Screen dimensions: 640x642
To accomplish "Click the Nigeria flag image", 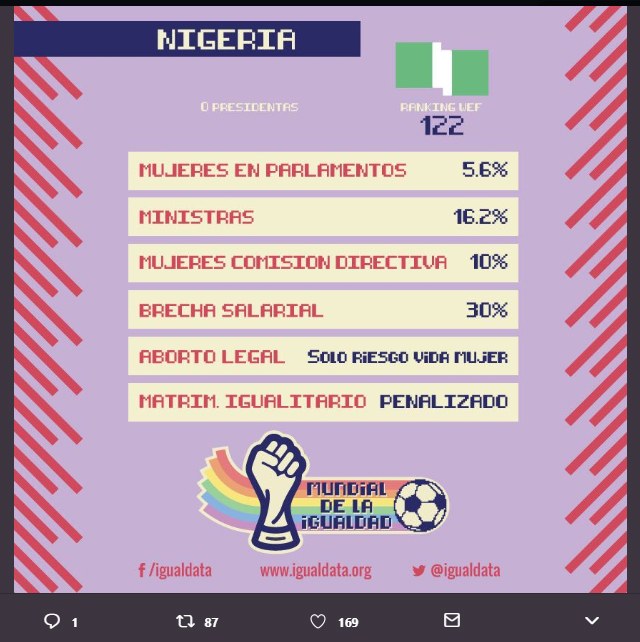I will click(441, 68).
